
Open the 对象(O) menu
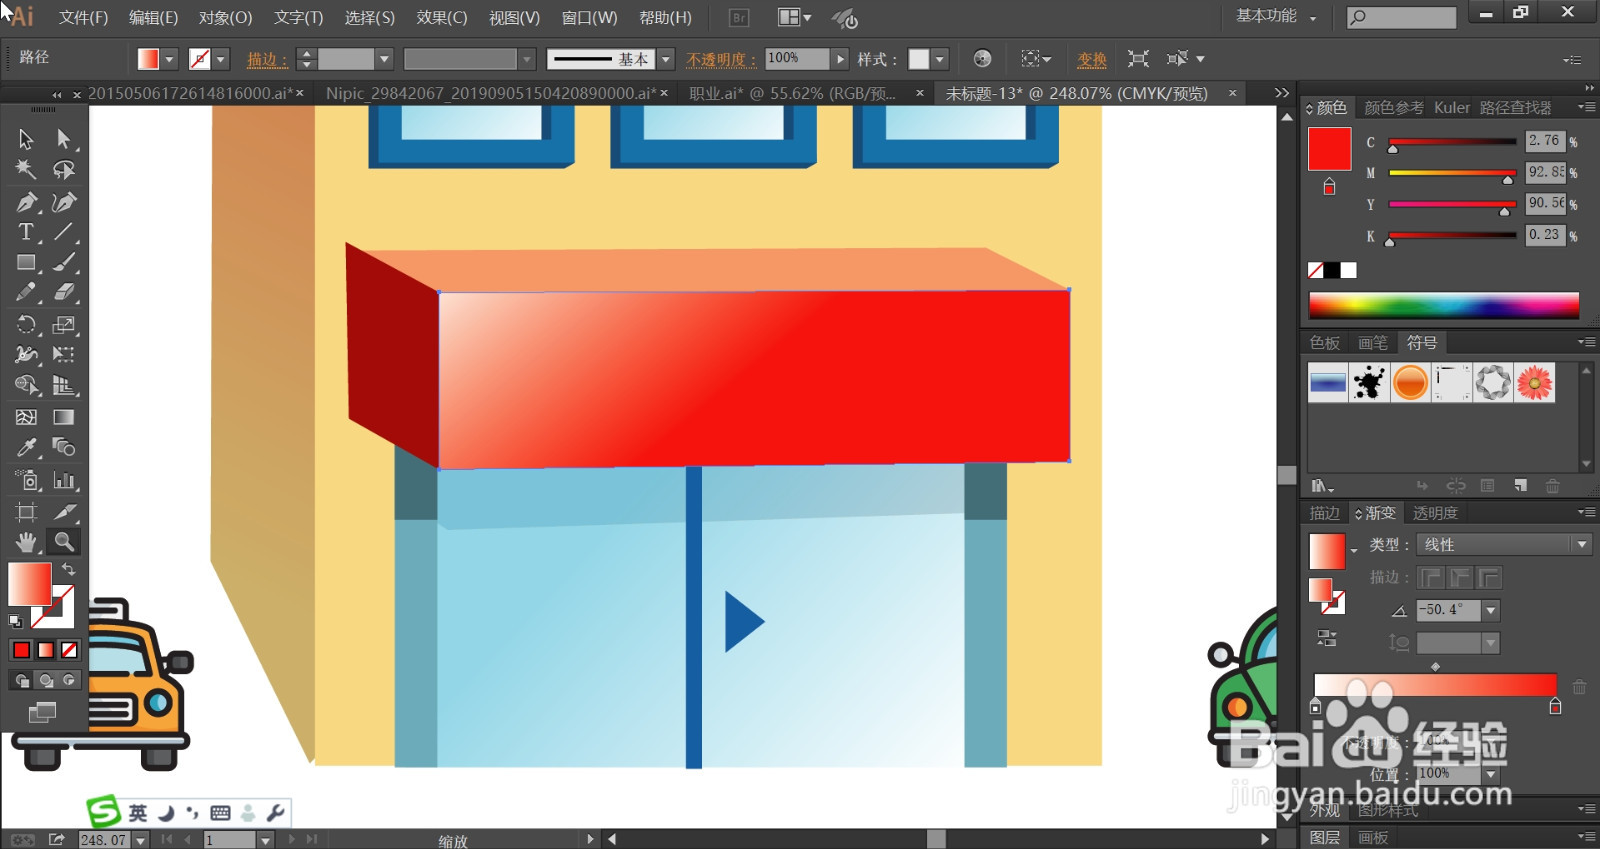(x=225, y=18)
